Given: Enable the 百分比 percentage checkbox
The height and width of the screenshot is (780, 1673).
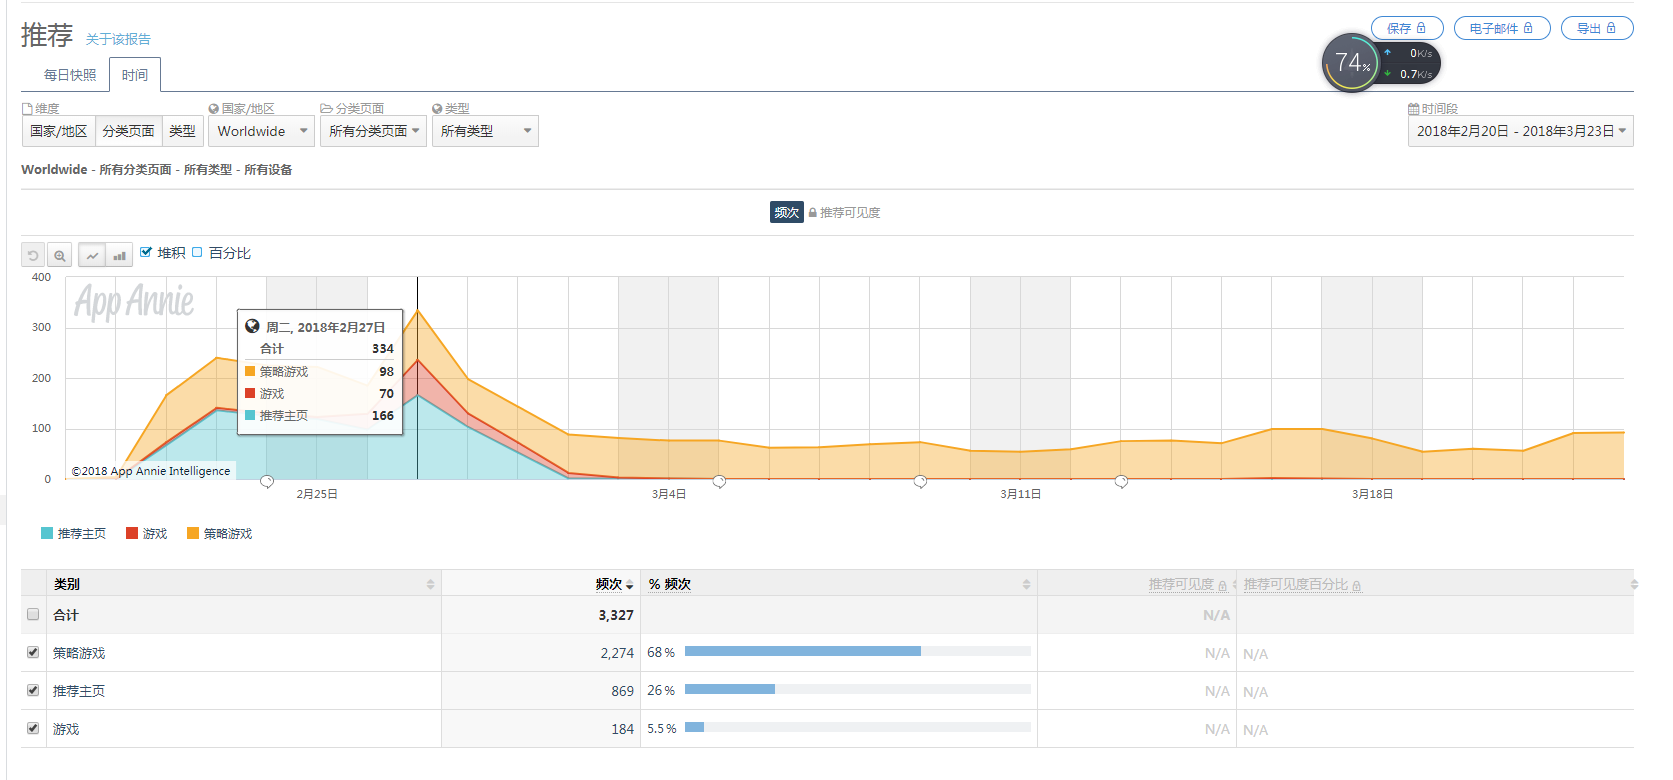Looking at the screenshot, I should click(197, 252).
